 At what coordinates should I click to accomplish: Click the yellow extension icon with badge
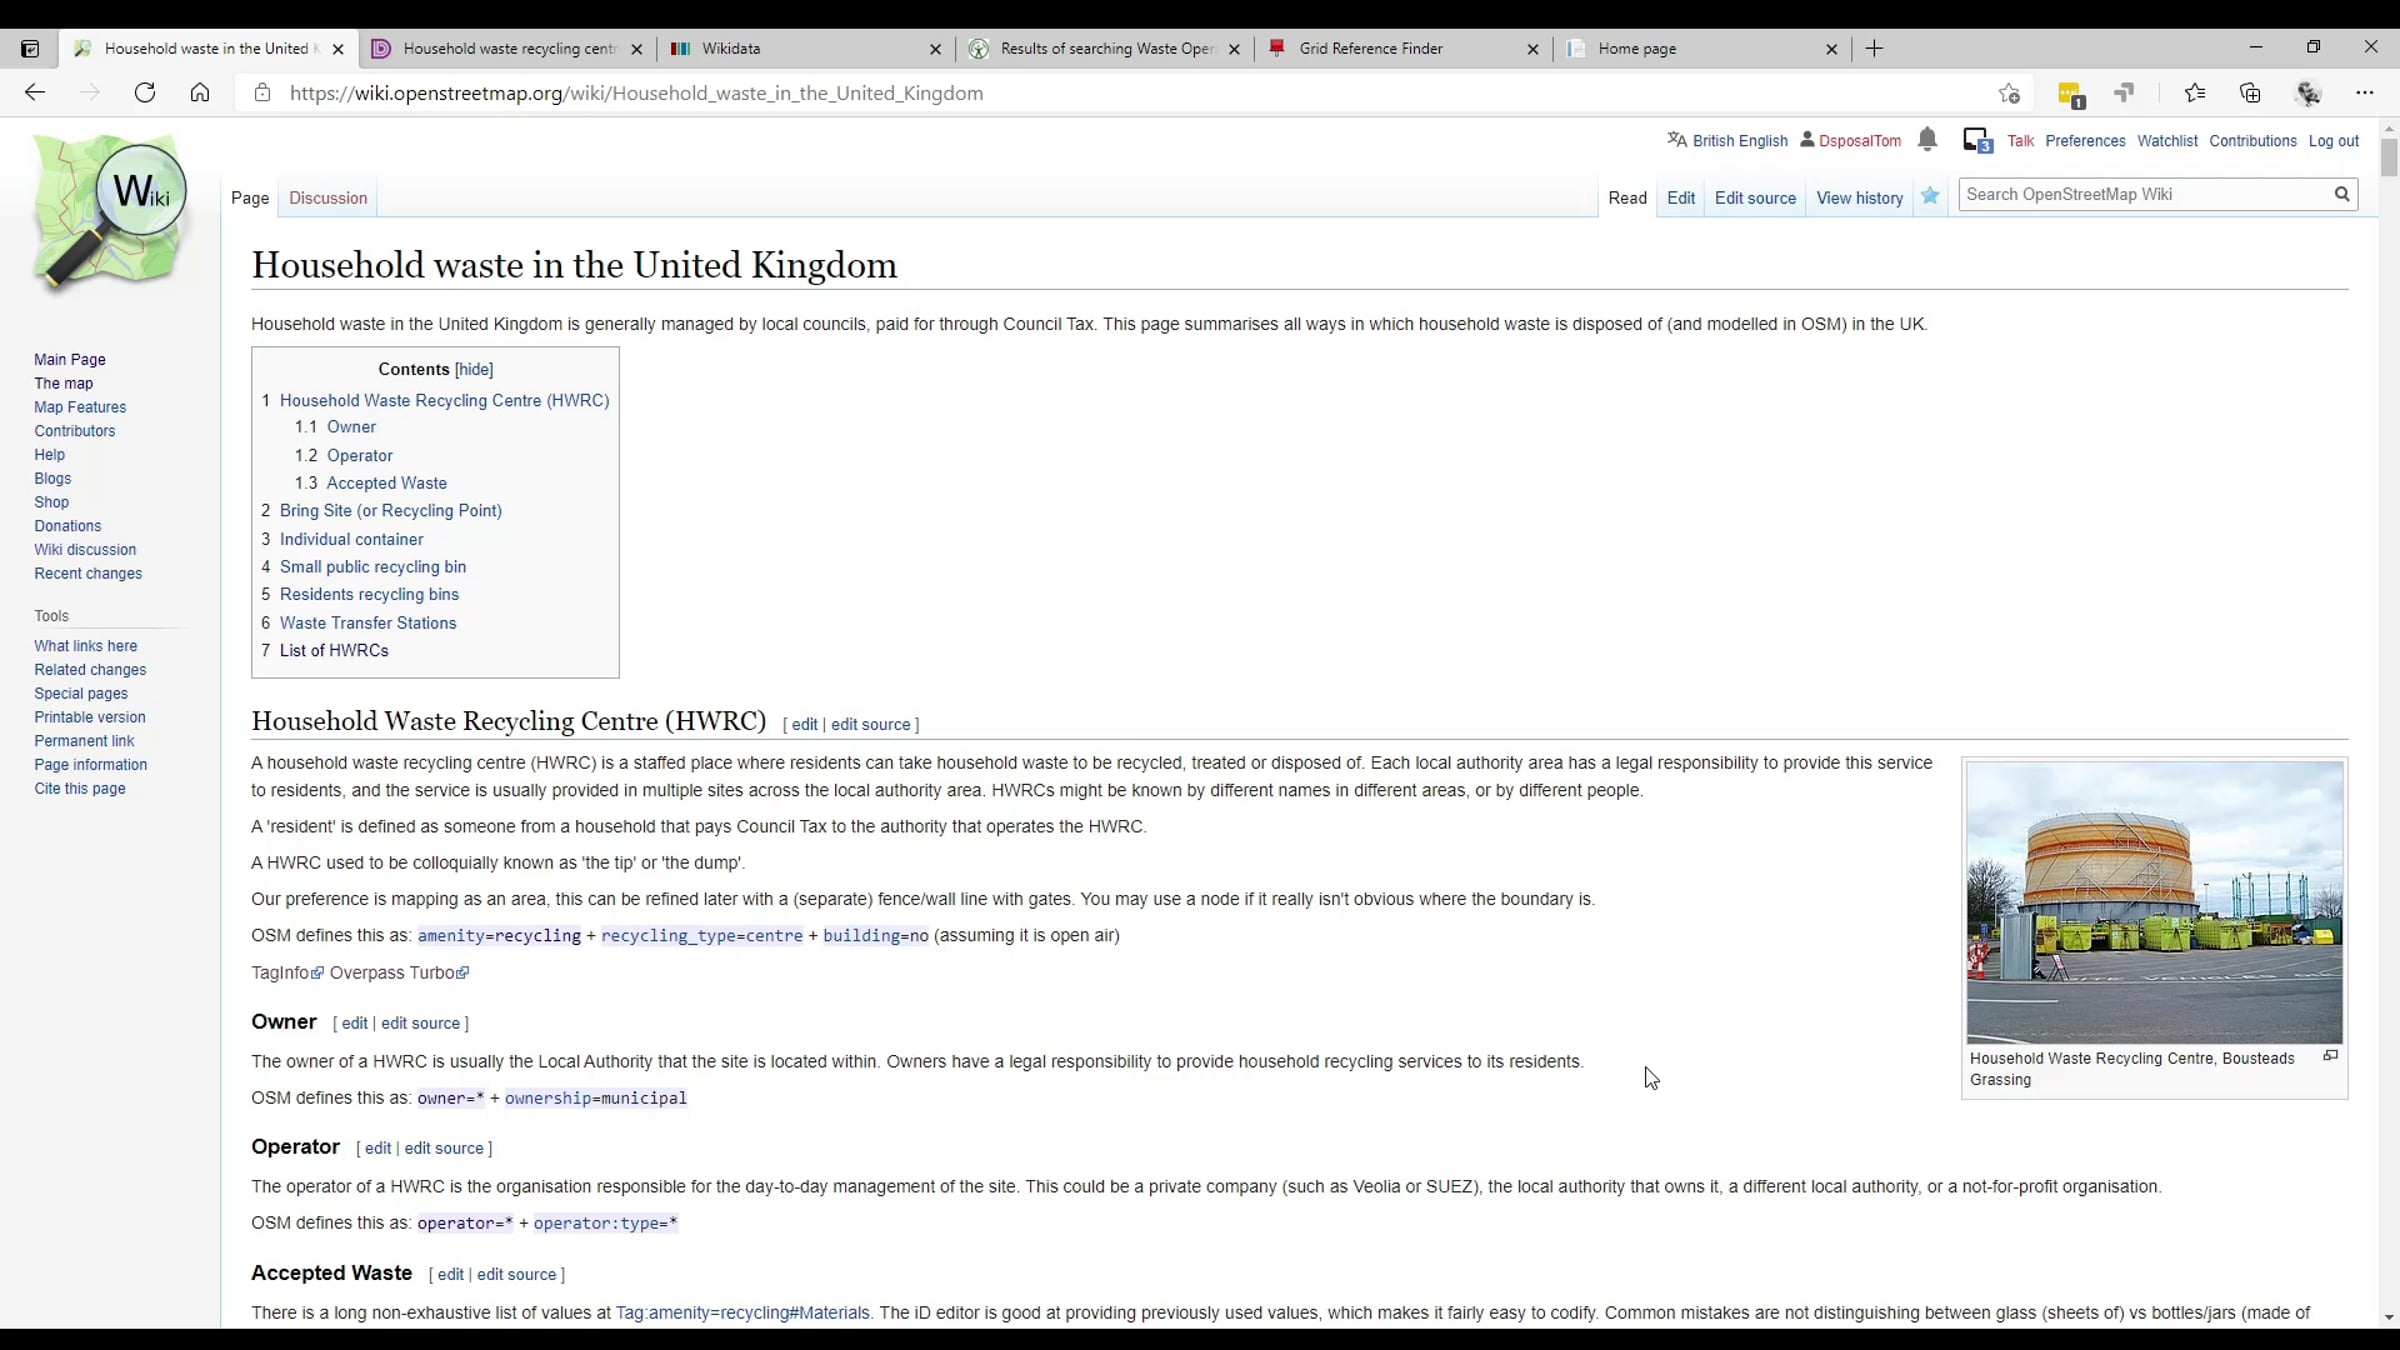tap(2070, 94)
